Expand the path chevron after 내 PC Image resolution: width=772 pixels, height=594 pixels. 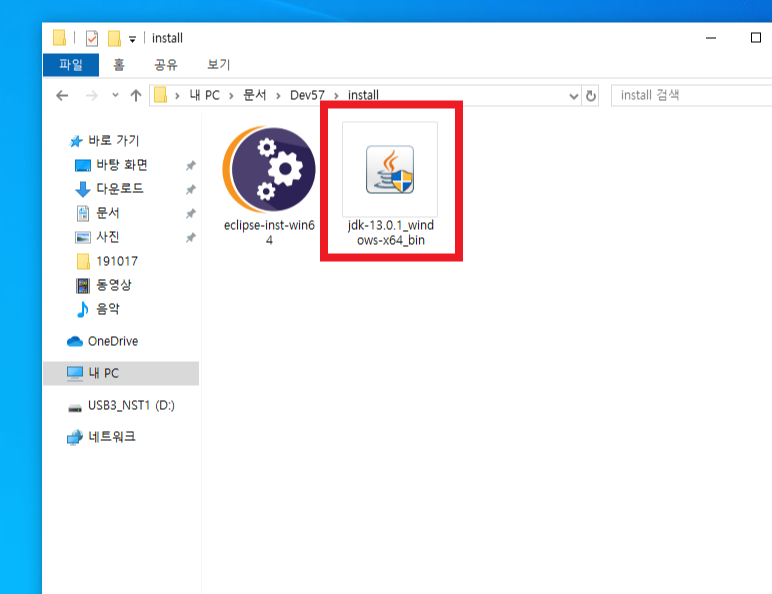coord(231,96)
